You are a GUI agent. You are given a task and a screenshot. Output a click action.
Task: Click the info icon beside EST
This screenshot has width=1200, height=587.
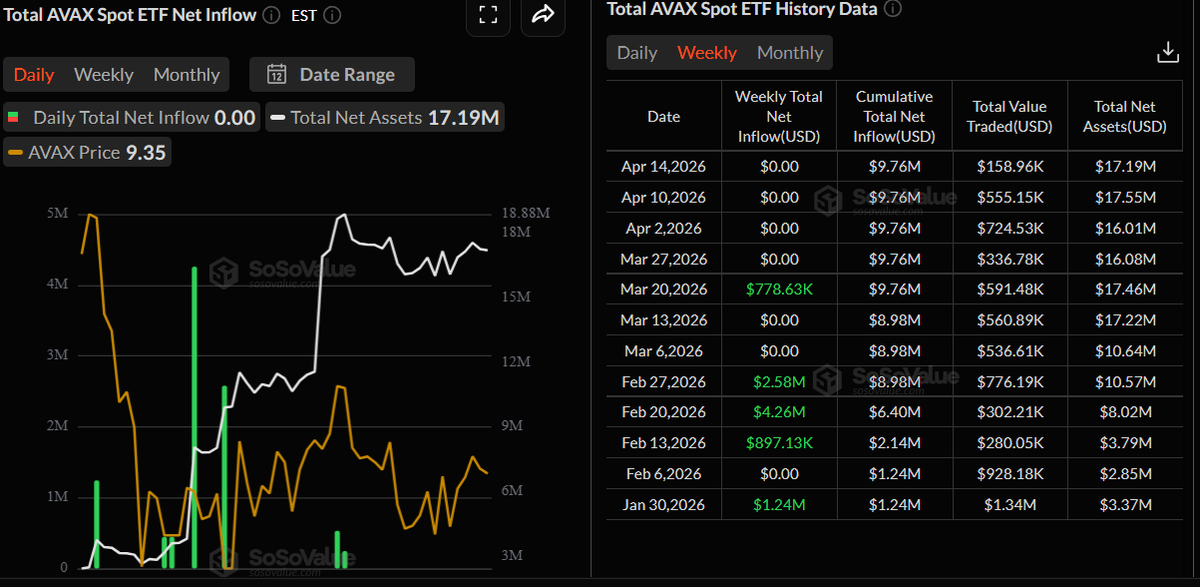[x=331, y=15]
